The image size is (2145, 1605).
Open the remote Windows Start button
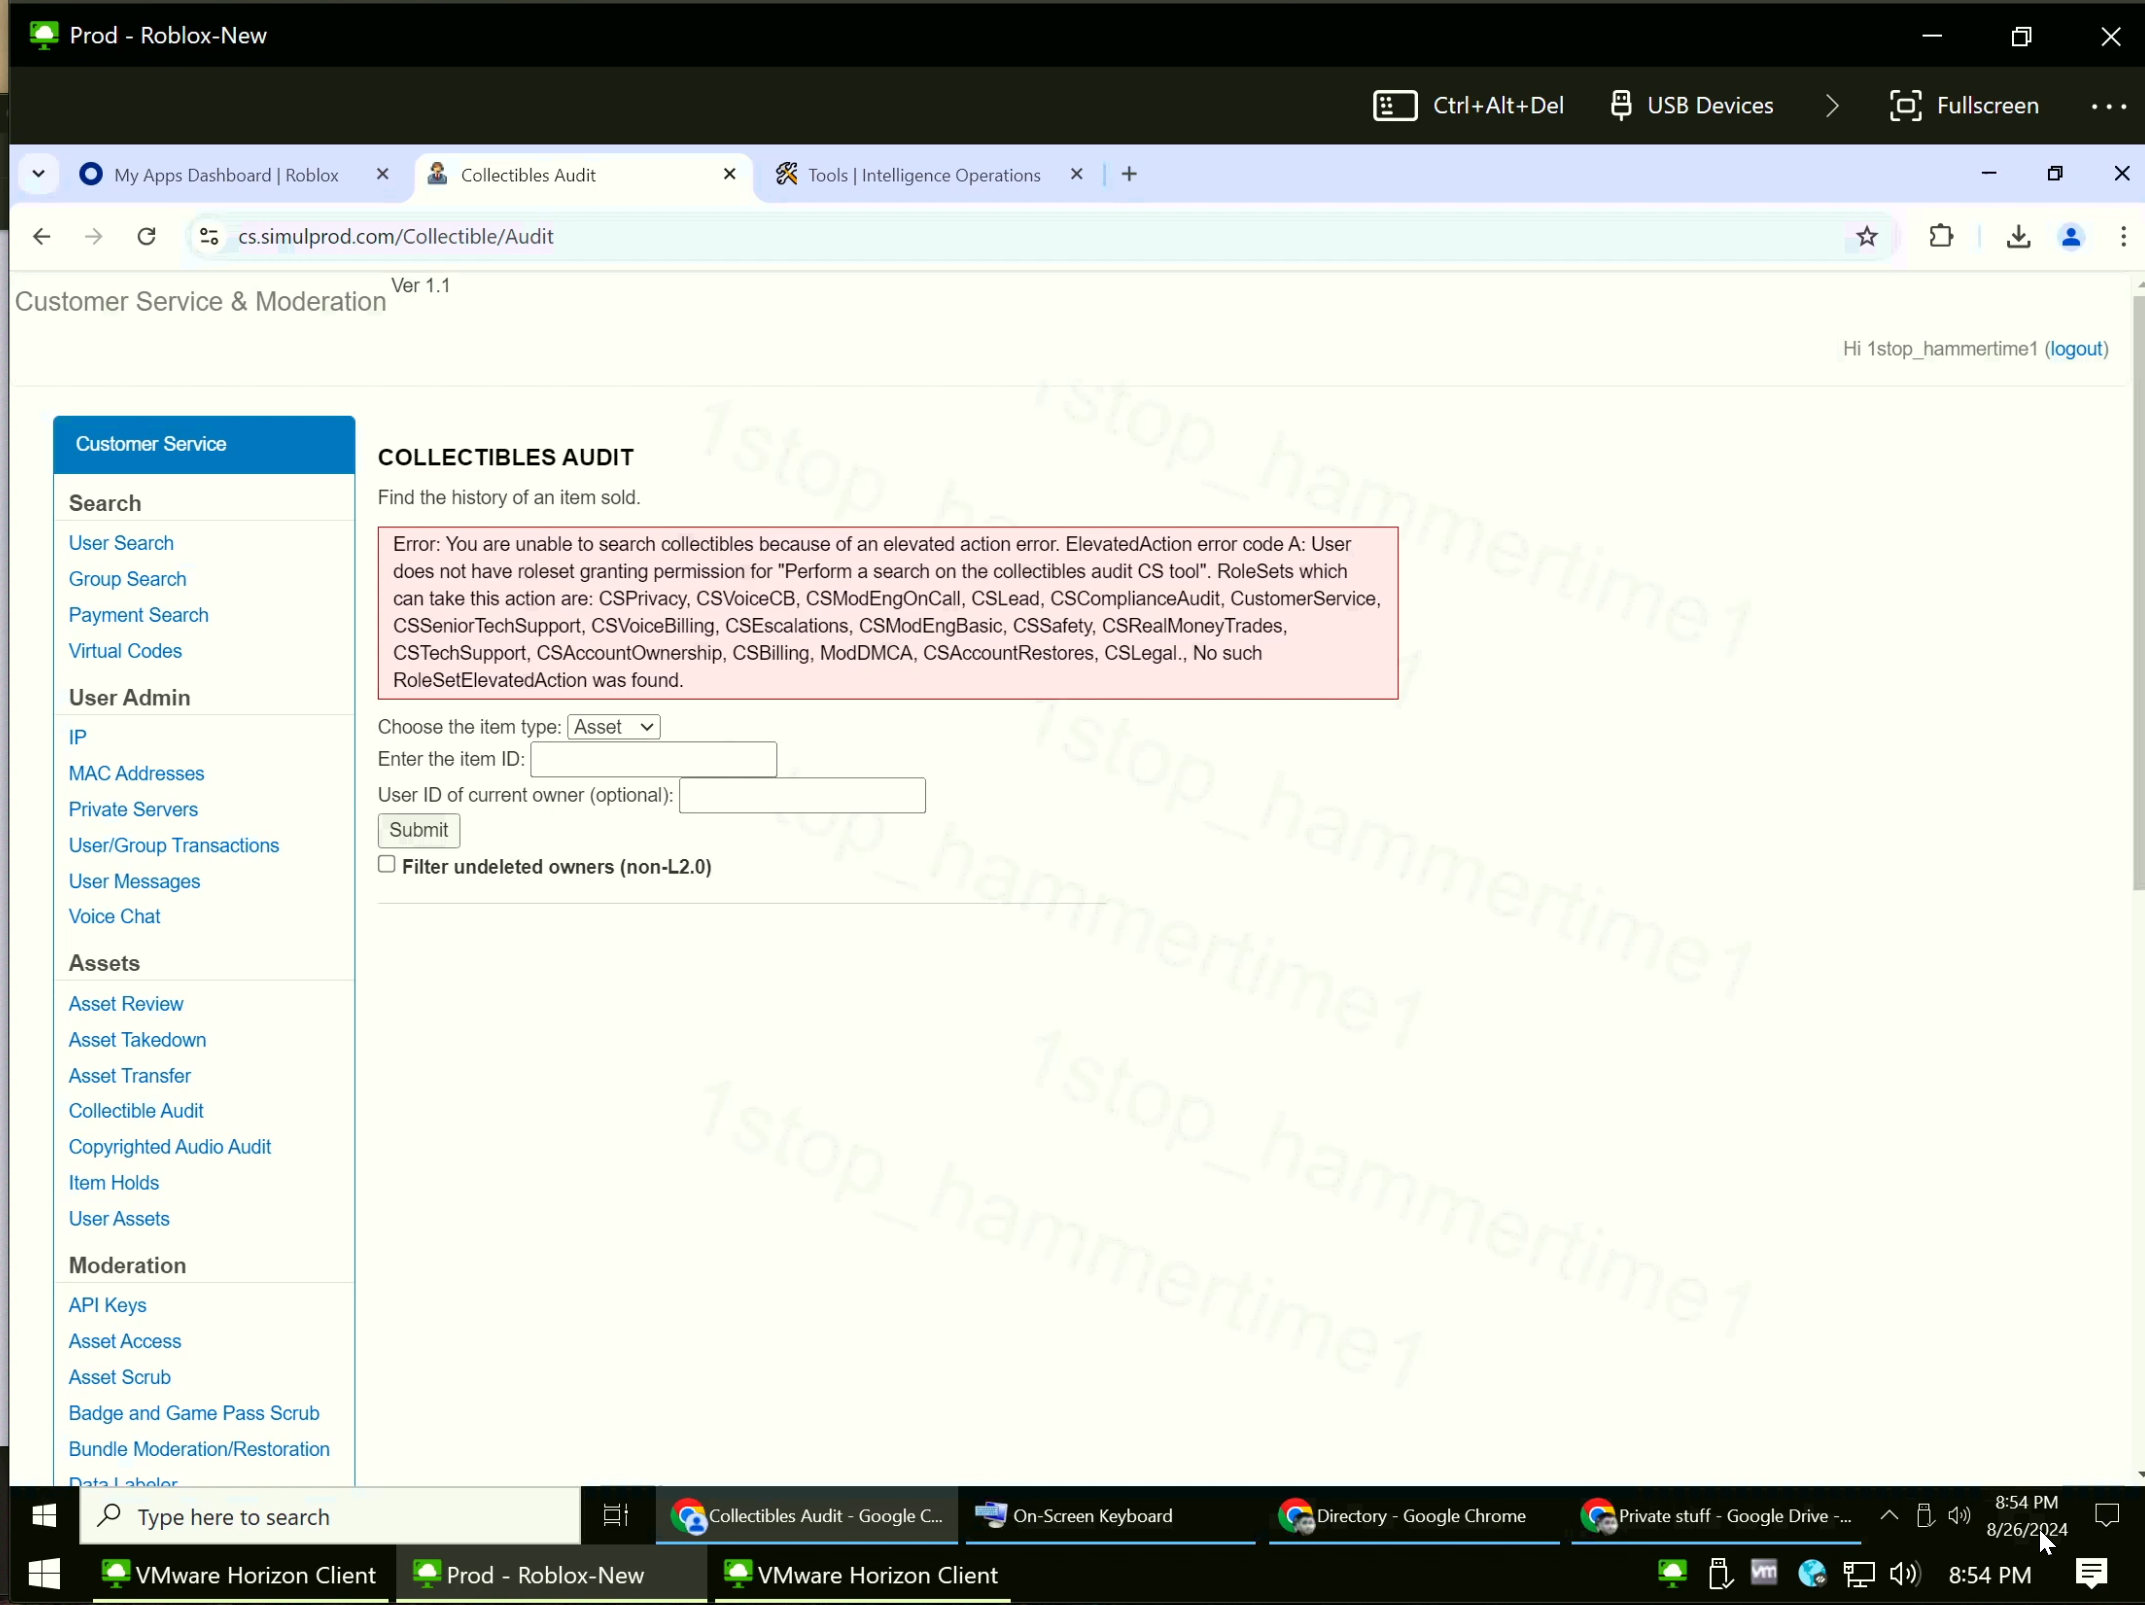(x=43, y=1516)
